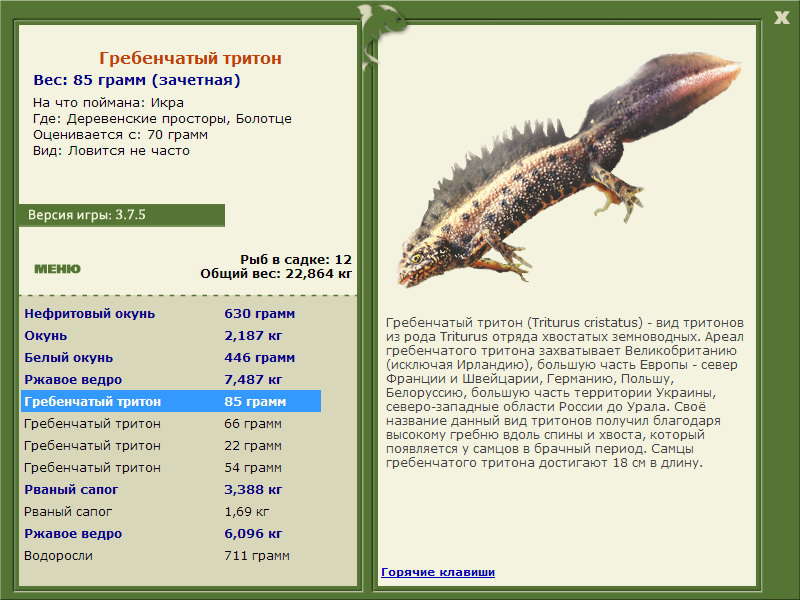The width and height of the screenshot is (800, 600).
Task: Click the Где: Деревенские просторы, Болотце line
Action: click(162, 119)
